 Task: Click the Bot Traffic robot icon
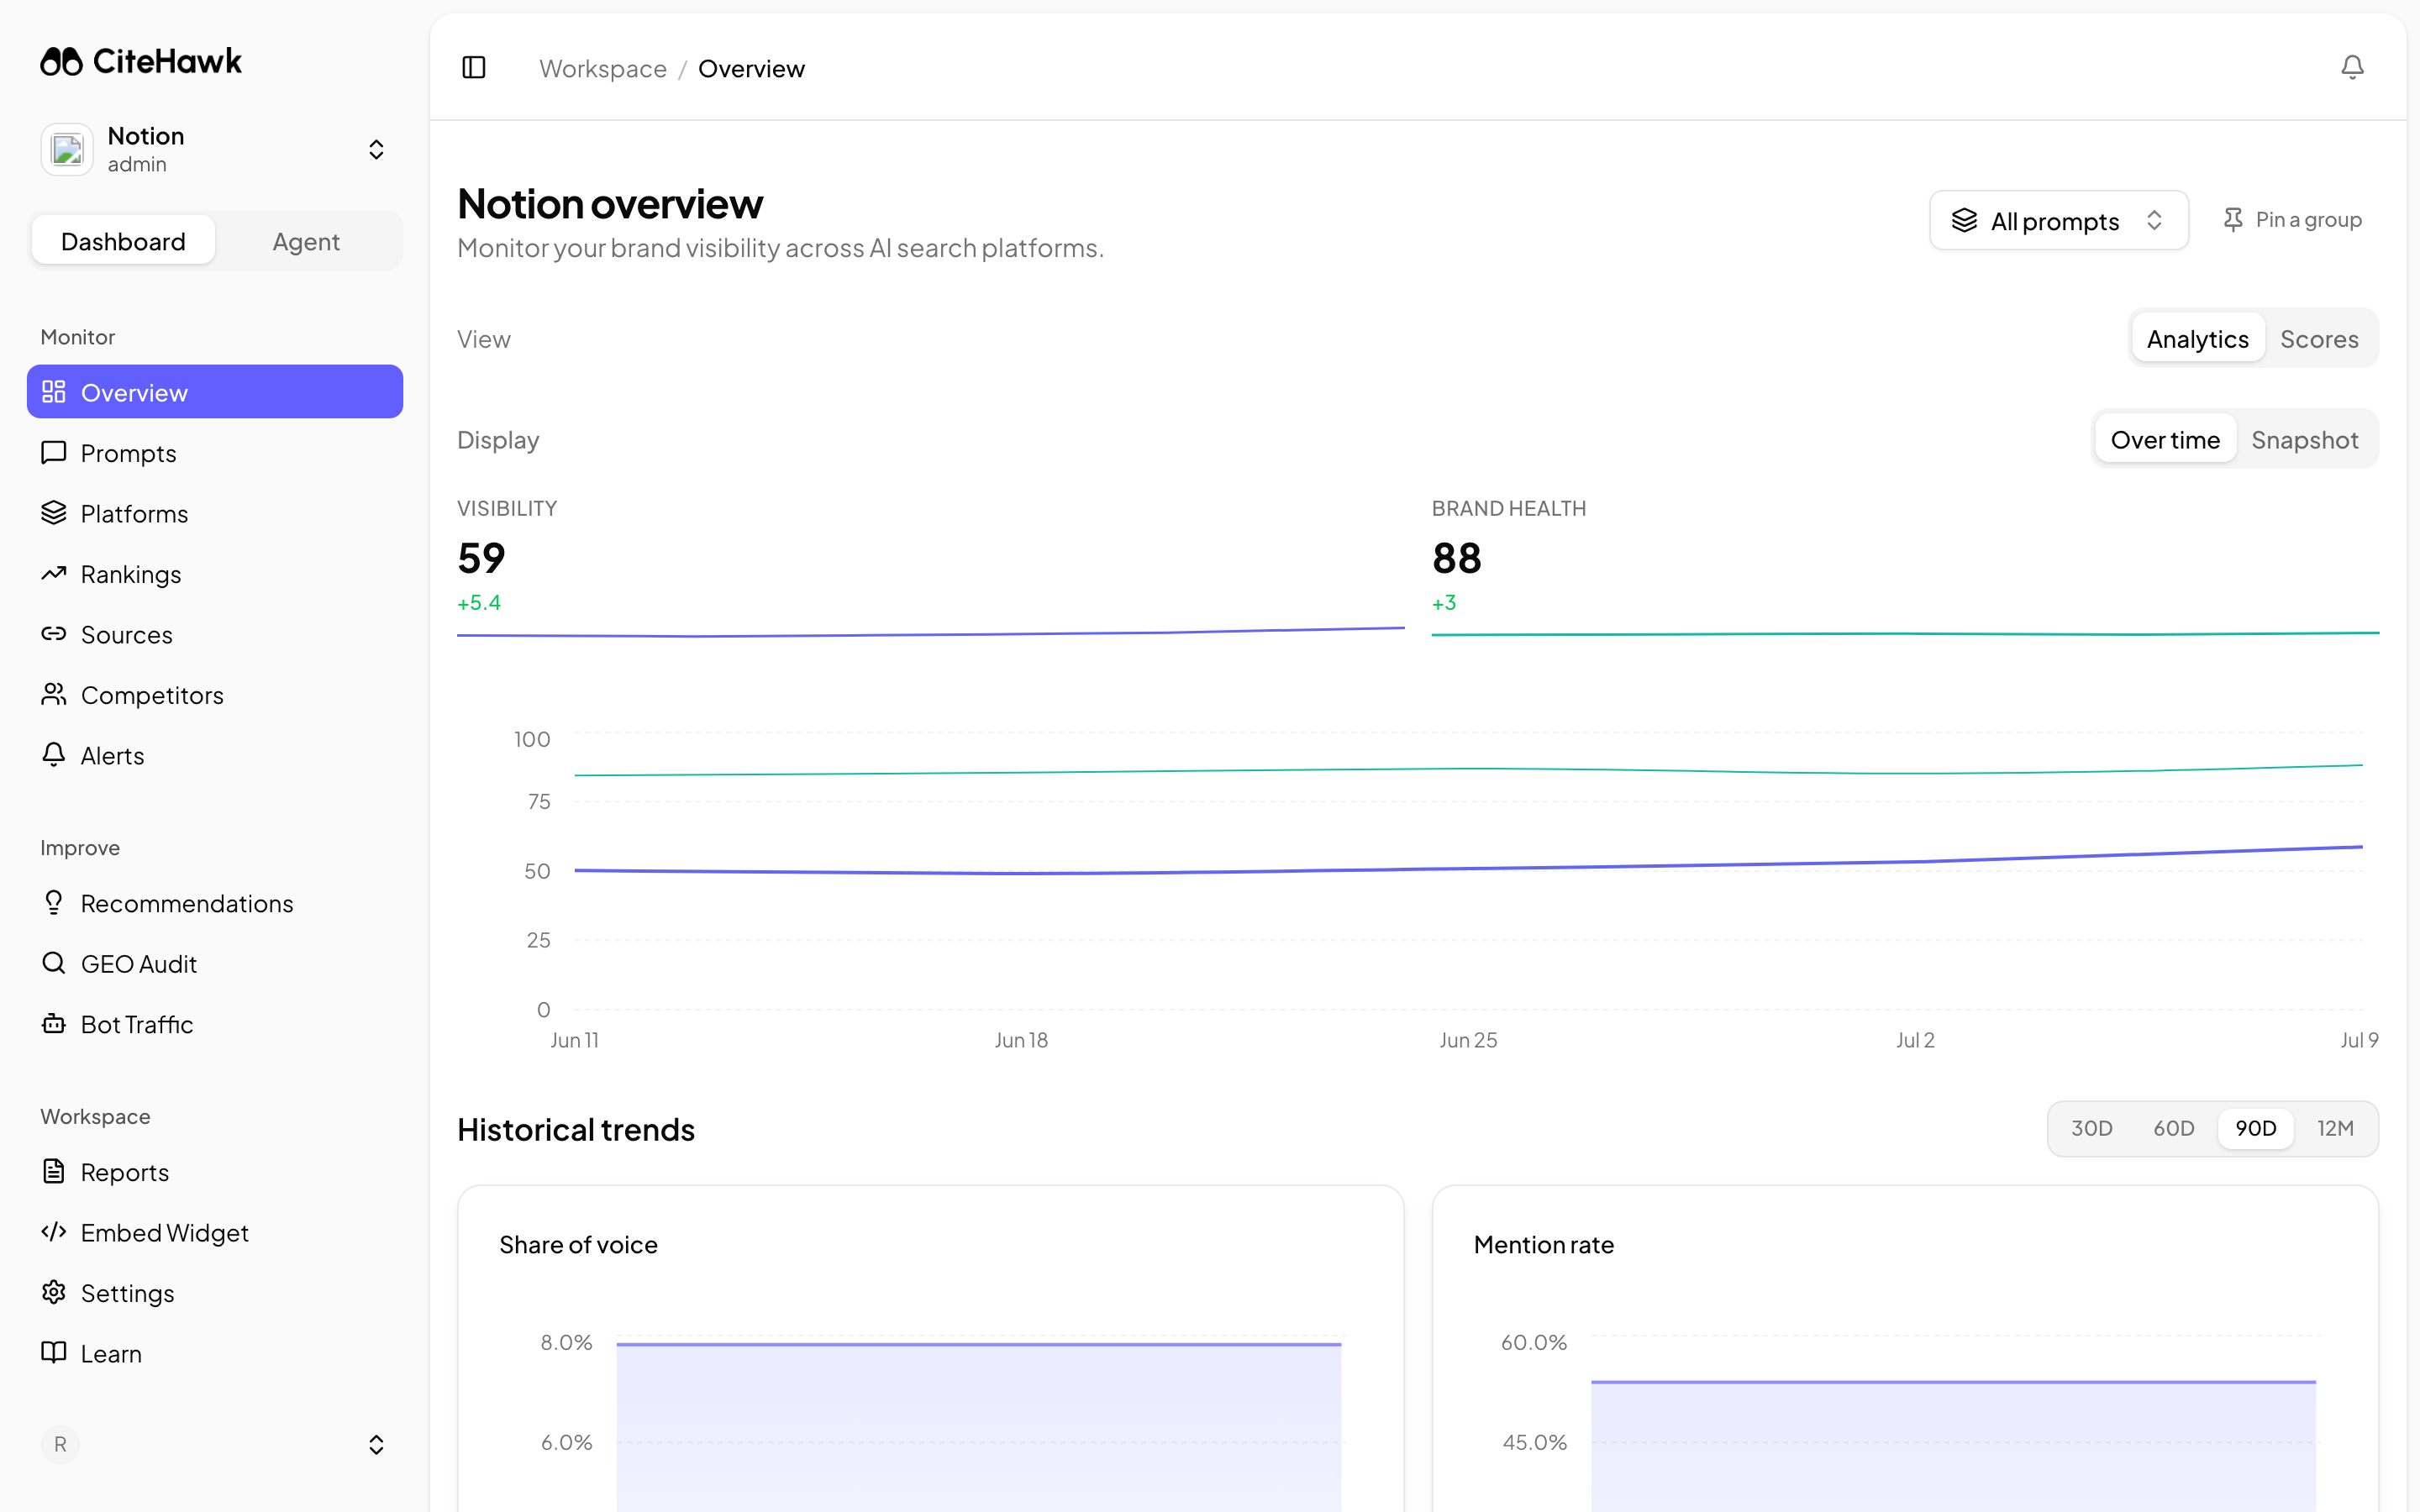pos(54,1024)
